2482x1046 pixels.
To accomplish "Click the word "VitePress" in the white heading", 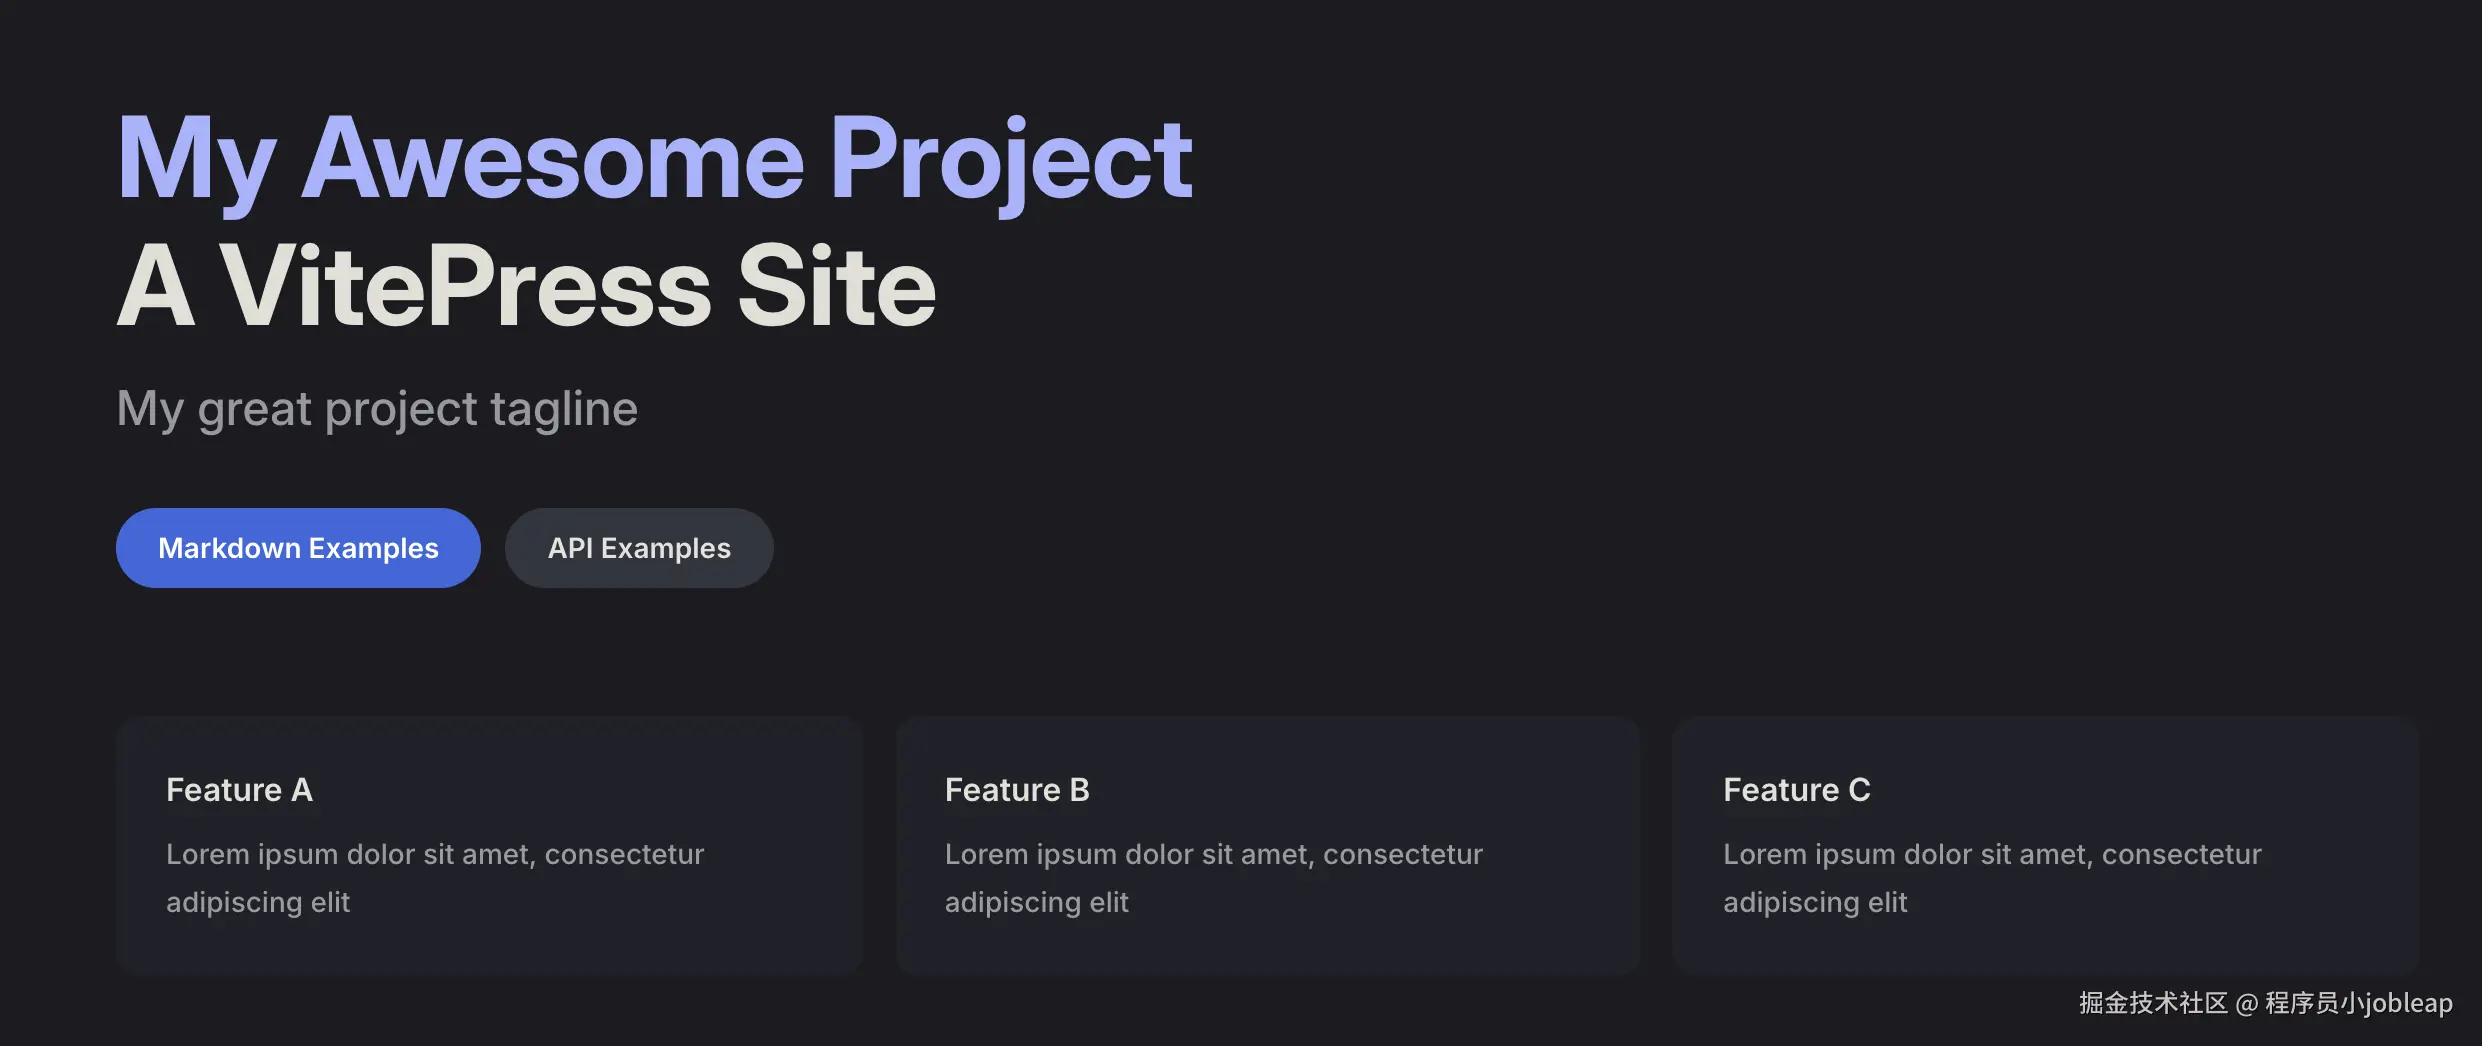I will click(x=466, y=287).
